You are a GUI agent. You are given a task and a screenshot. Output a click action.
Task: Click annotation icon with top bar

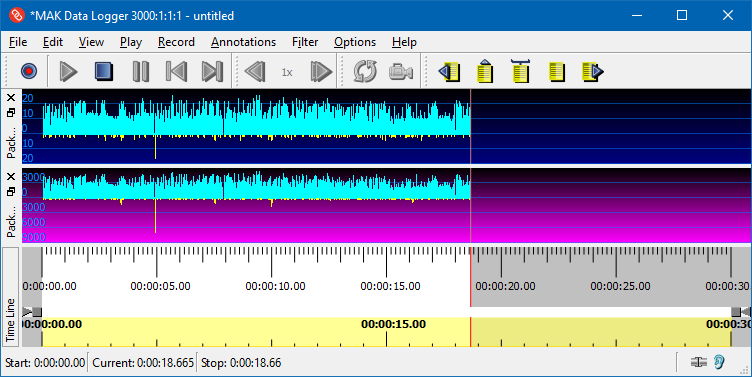[521, 71]
